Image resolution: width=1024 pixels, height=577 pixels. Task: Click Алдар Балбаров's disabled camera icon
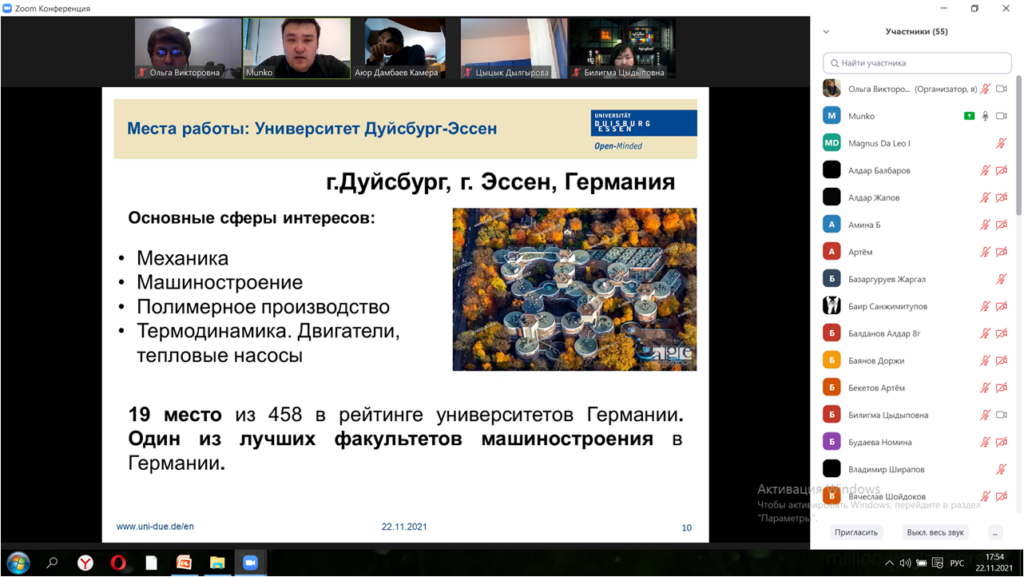pyautogui.click(x=1001, y=170)
